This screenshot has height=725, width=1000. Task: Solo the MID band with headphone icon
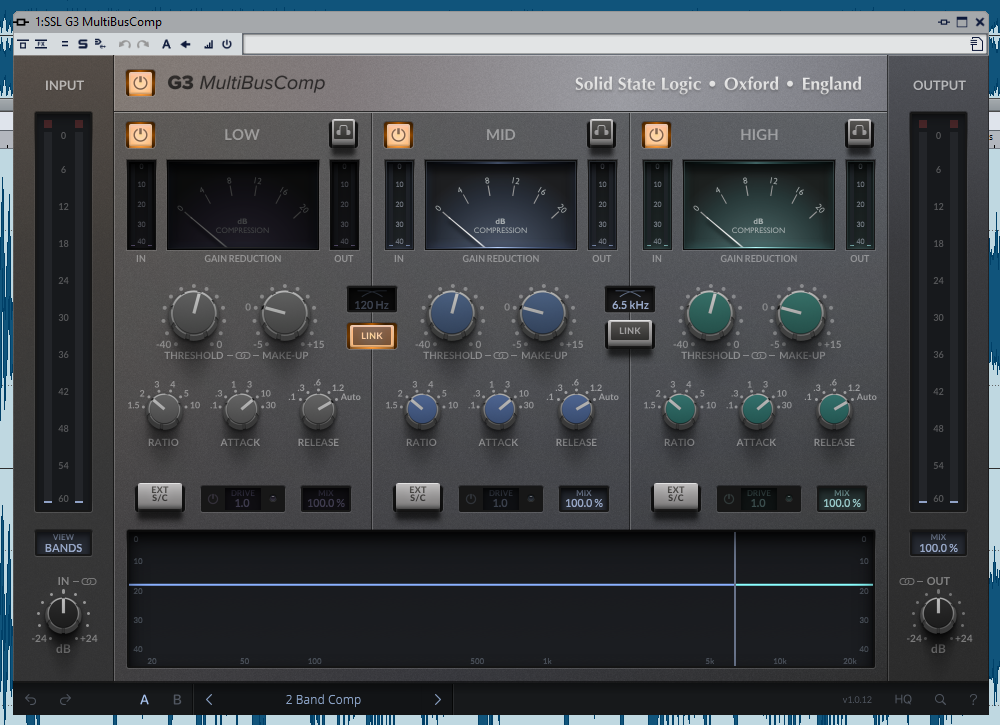tap(601, 132)
